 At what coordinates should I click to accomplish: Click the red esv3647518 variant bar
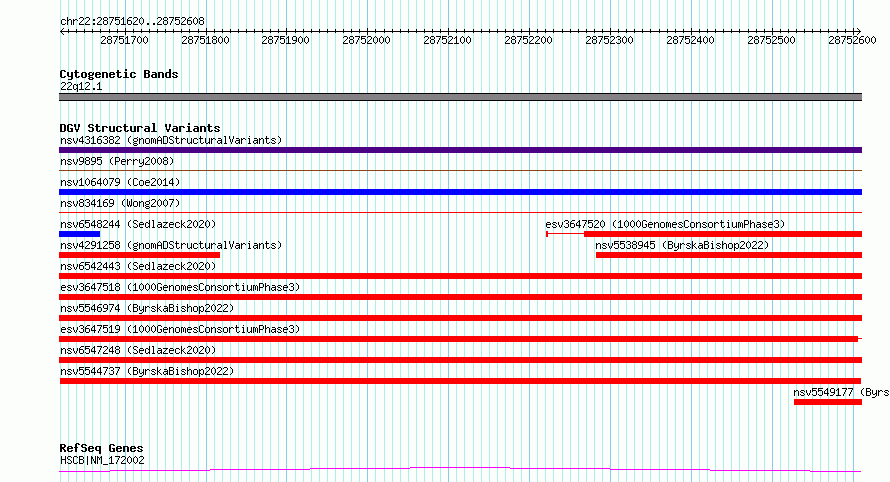(460, 297)
